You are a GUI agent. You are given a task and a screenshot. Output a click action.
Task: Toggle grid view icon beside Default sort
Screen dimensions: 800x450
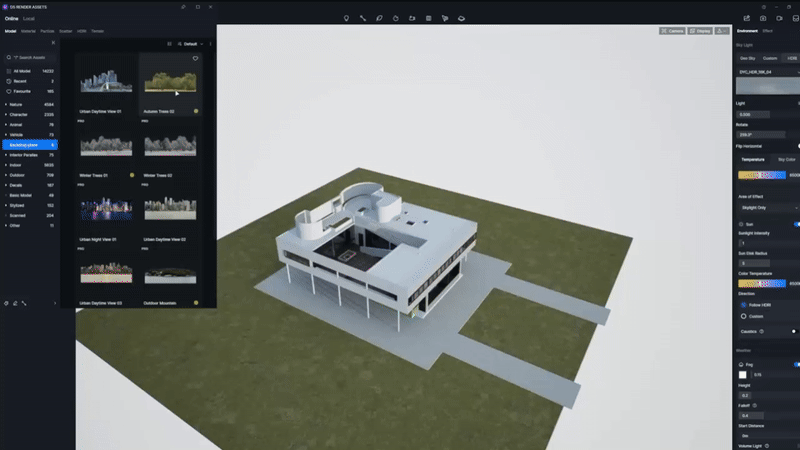point(169,44)
